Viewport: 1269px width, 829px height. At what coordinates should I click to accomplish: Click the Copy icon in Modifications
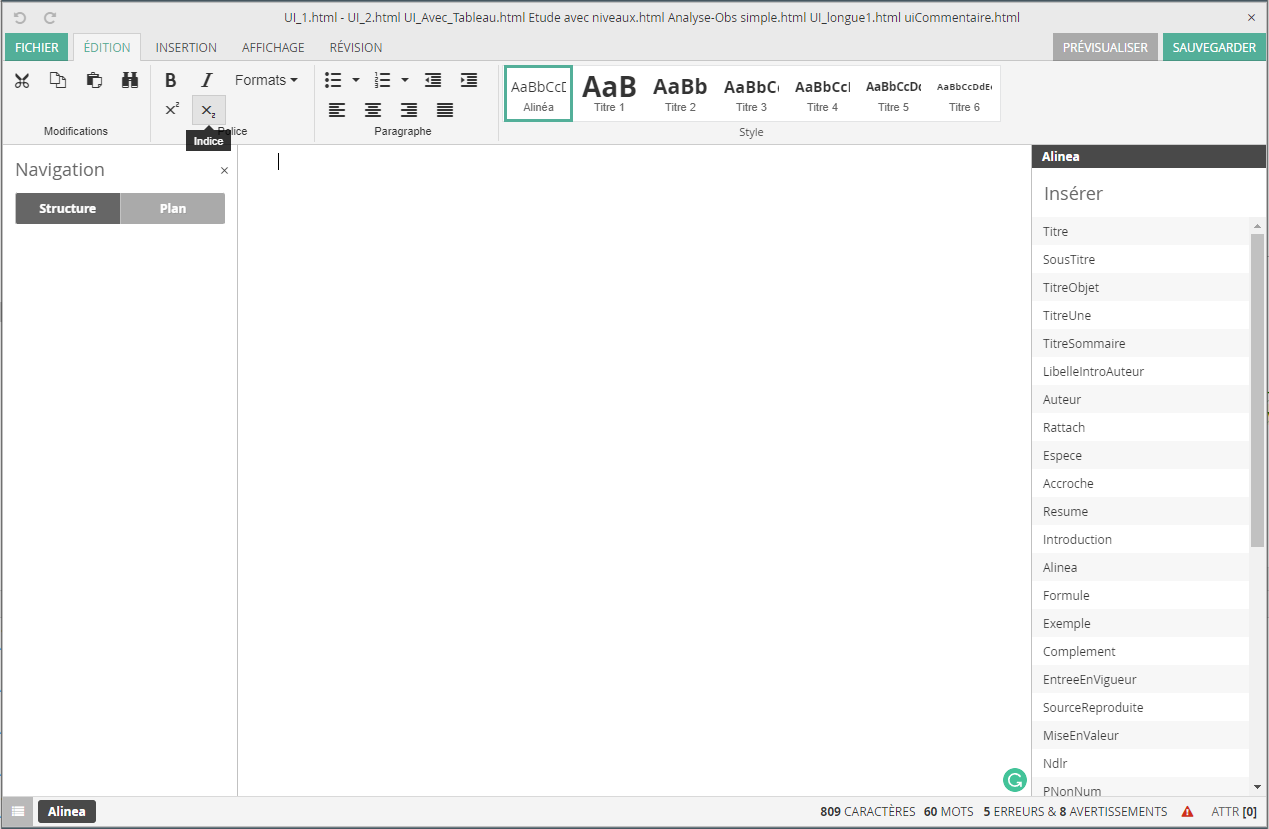click(x=58, y=81)
